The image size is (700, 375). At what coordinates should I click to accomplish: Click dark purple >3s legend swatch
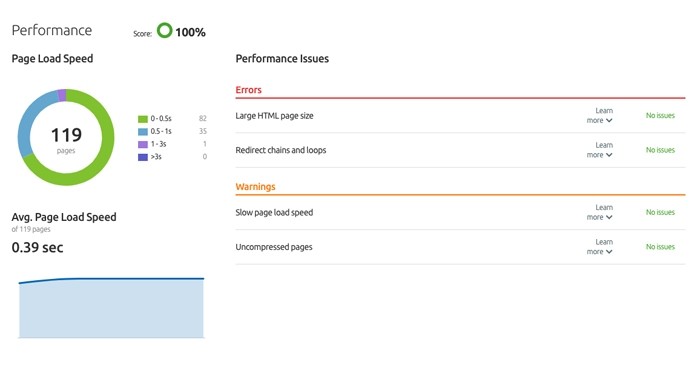point(143,157)
